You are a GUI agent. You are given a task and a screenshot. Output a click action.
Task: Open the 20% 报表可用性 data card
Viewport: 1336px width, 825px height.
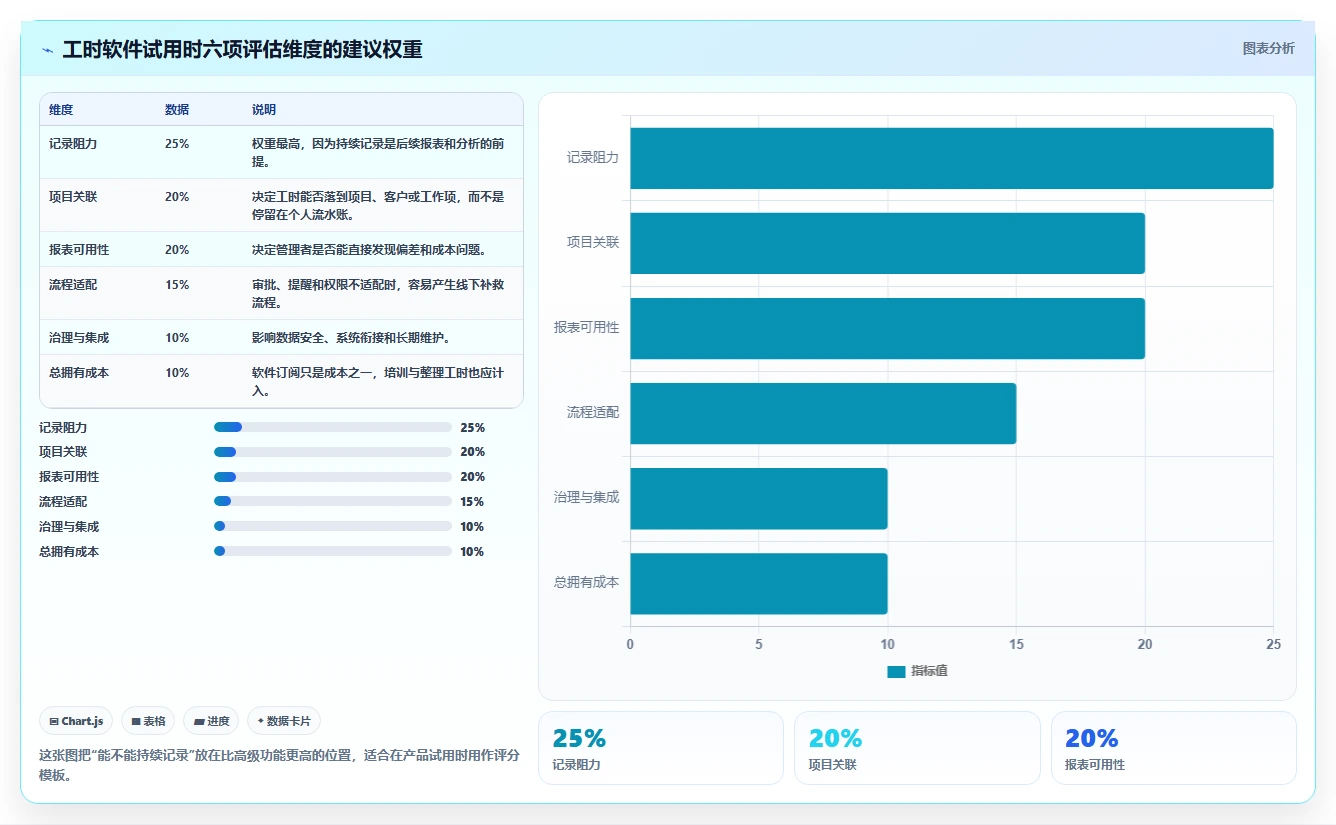point(1173,748)
